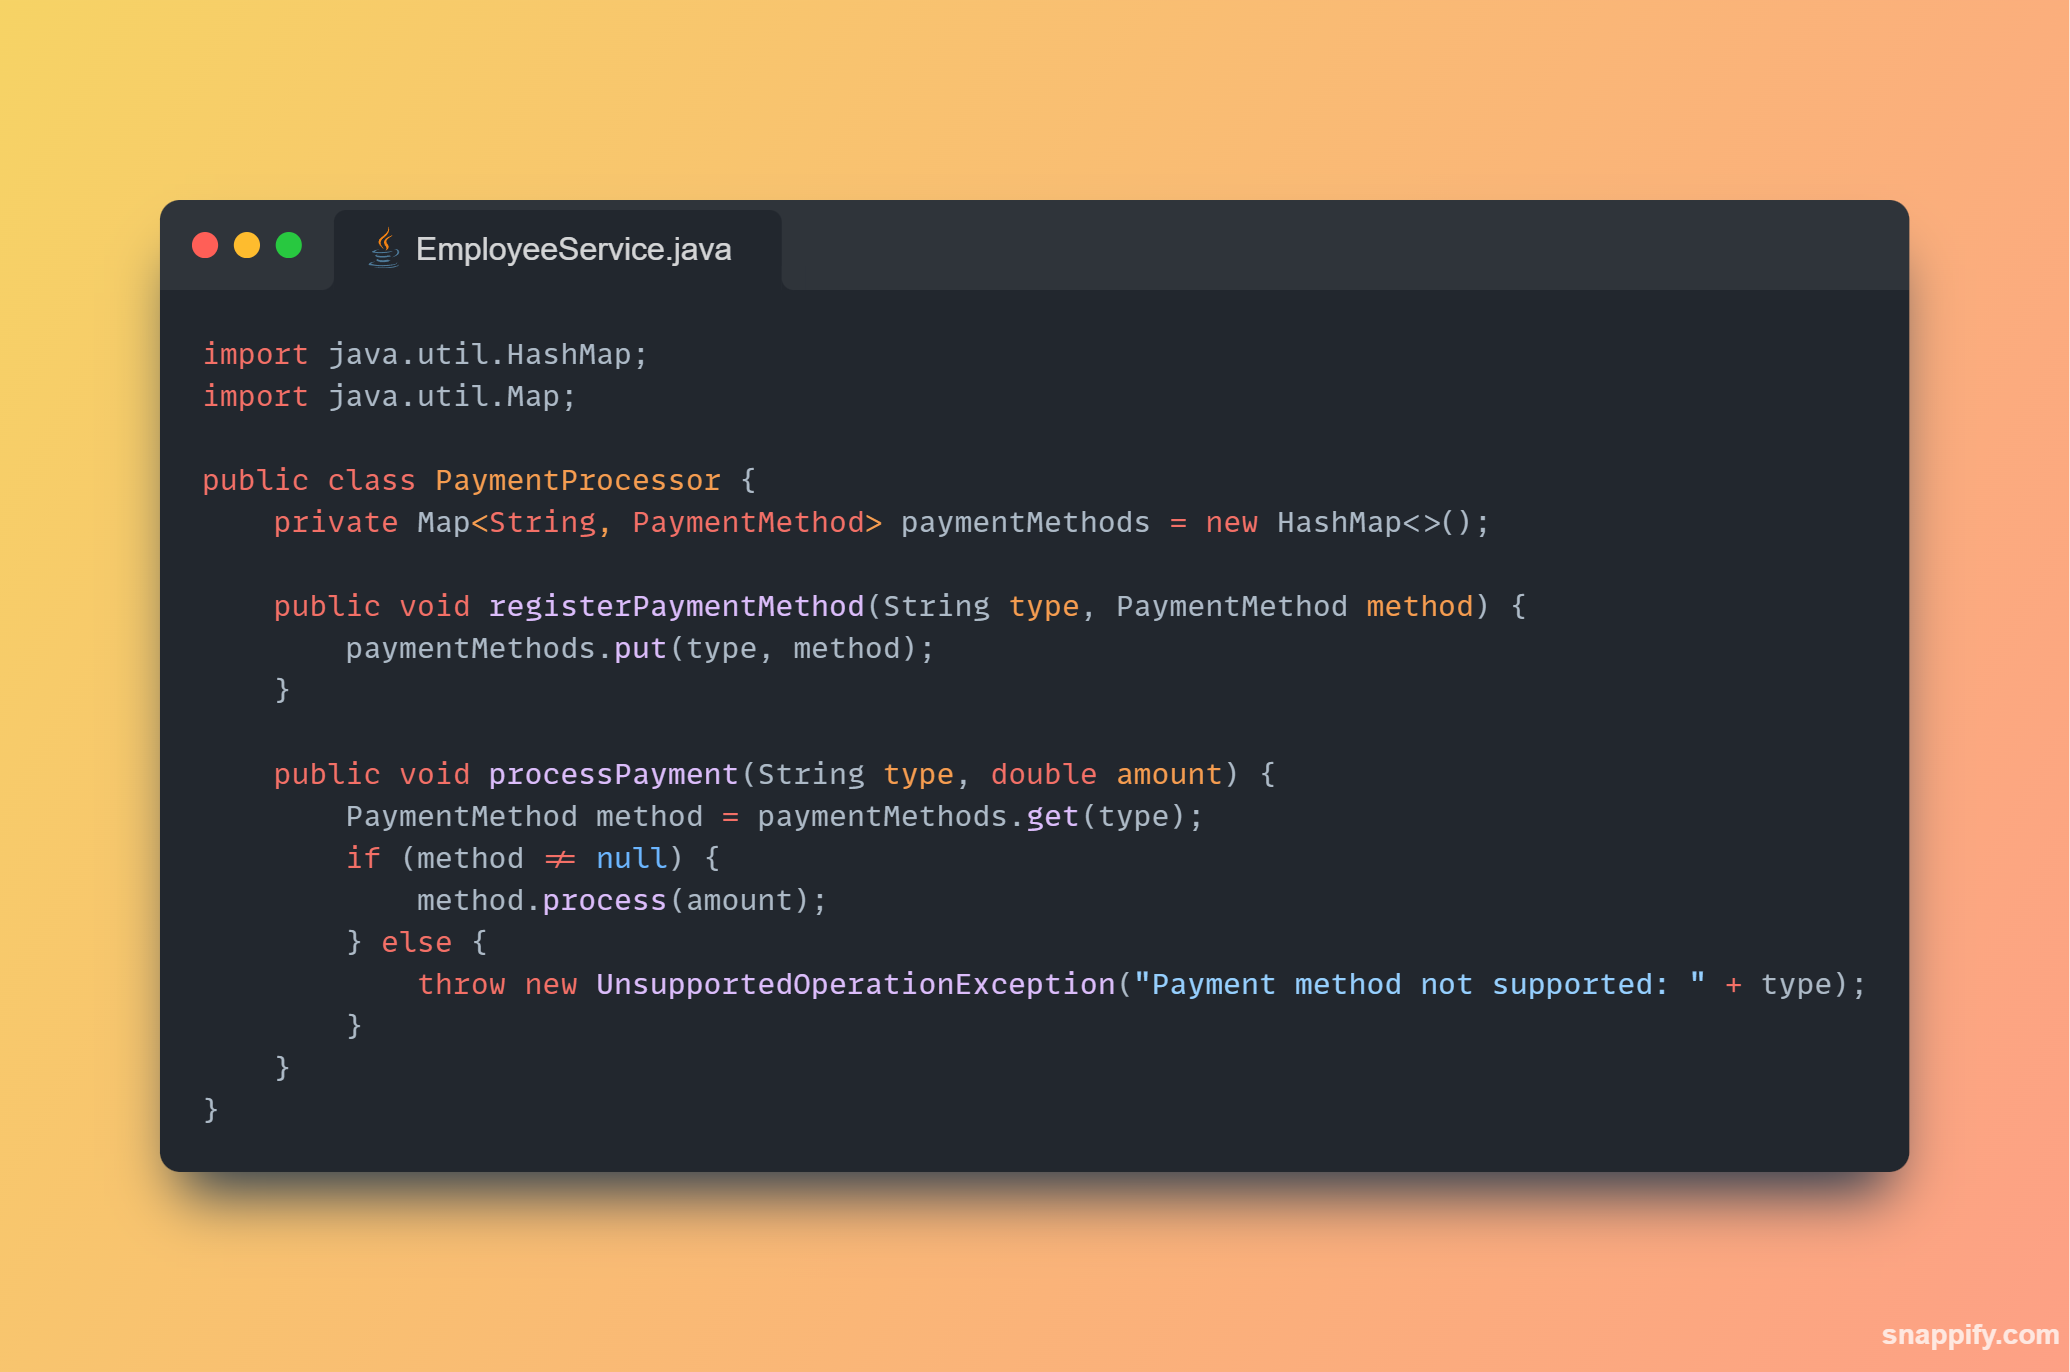Image resolution: width=2070 pixels, height=1372 pixels.
Task: Click the registerPaymentMethod method name
Action: [x=676, y=607]
